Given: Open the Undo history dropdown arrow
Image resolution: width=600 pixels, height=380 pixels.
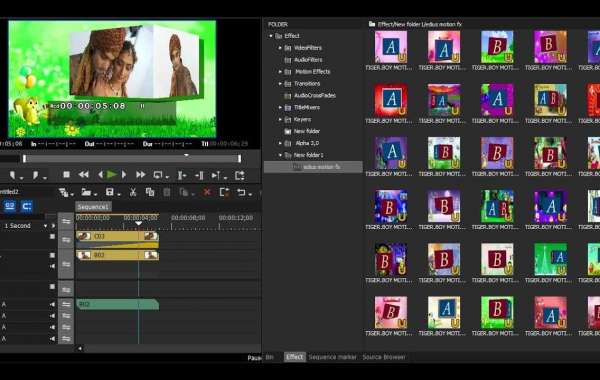Looking at the screenshot, I should point(250,194).
